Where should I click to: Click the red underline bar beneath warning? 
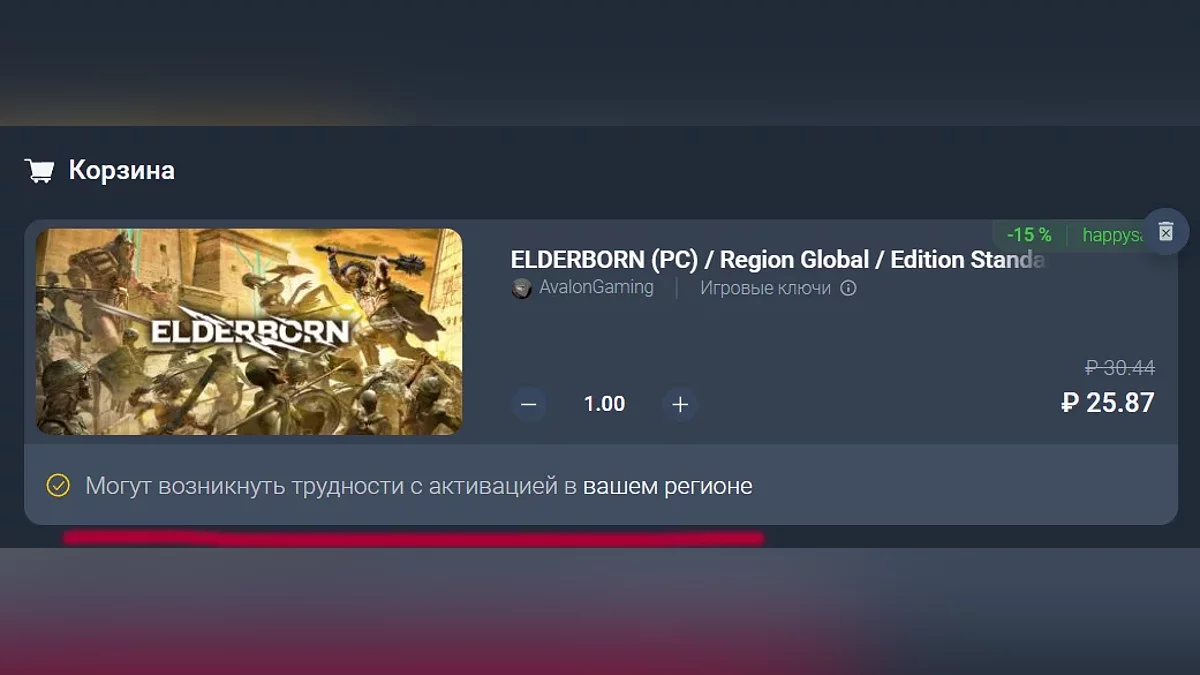[413, 538]
